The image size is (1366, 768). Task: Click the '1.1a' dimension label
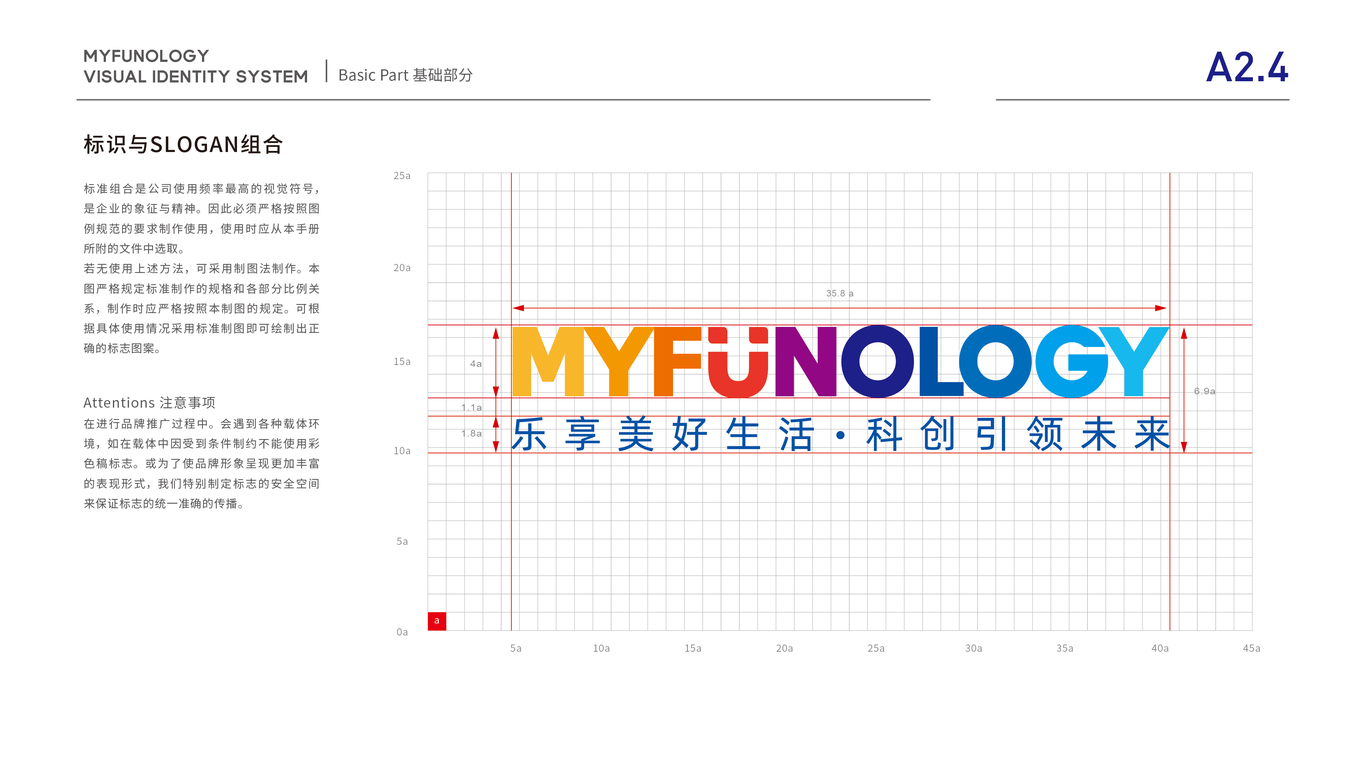(x=471, y=407)
